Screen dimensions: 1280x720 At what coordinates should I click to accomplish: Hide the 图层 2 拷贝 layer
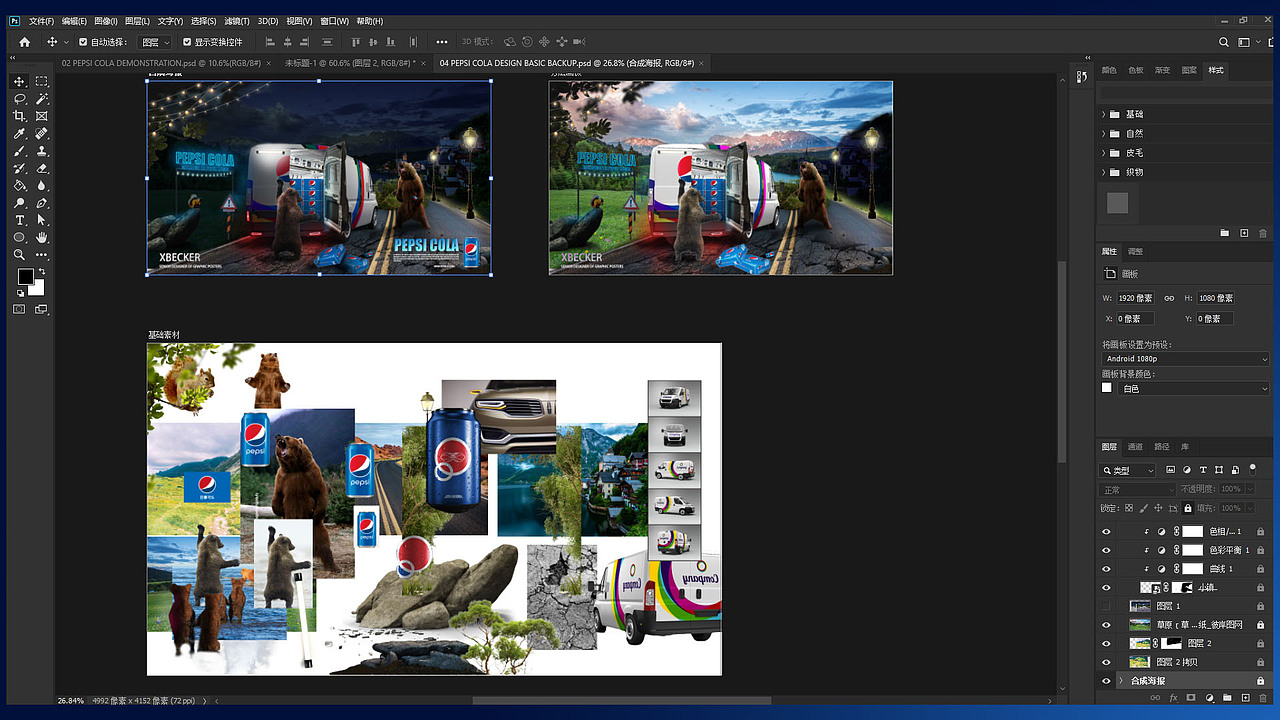(x=1106, y=662)
